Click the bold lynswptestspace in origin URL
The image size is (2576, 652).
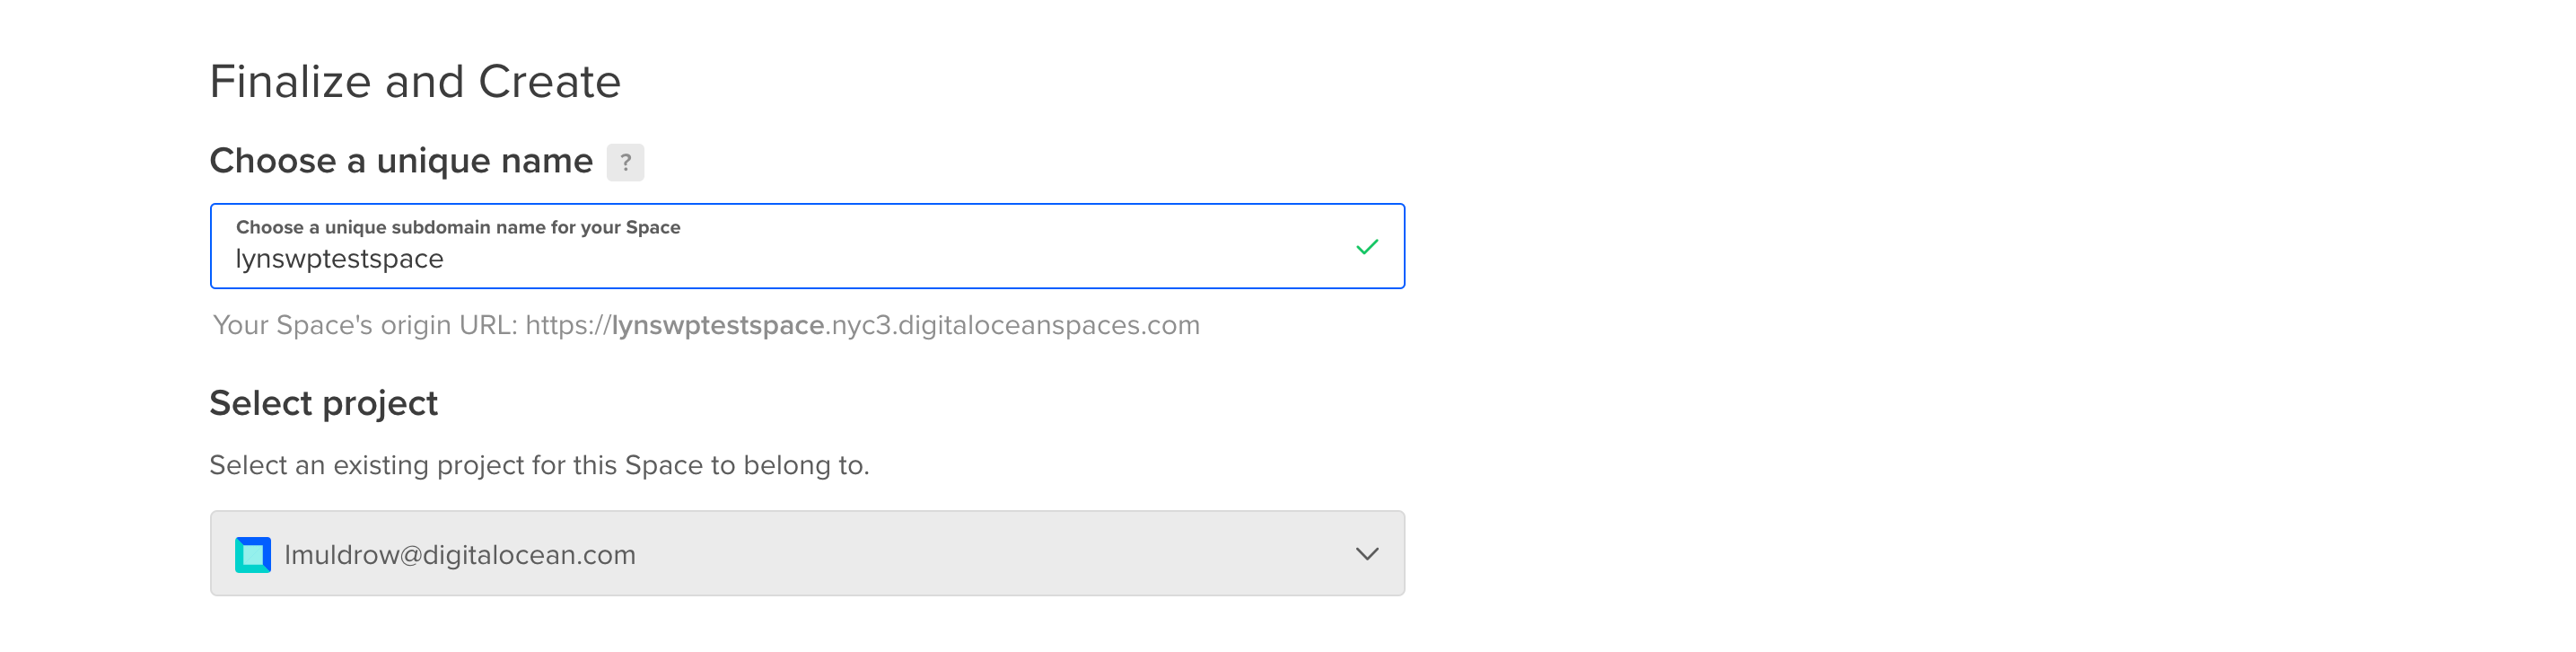pyautogui.click(x=718, y=326)
